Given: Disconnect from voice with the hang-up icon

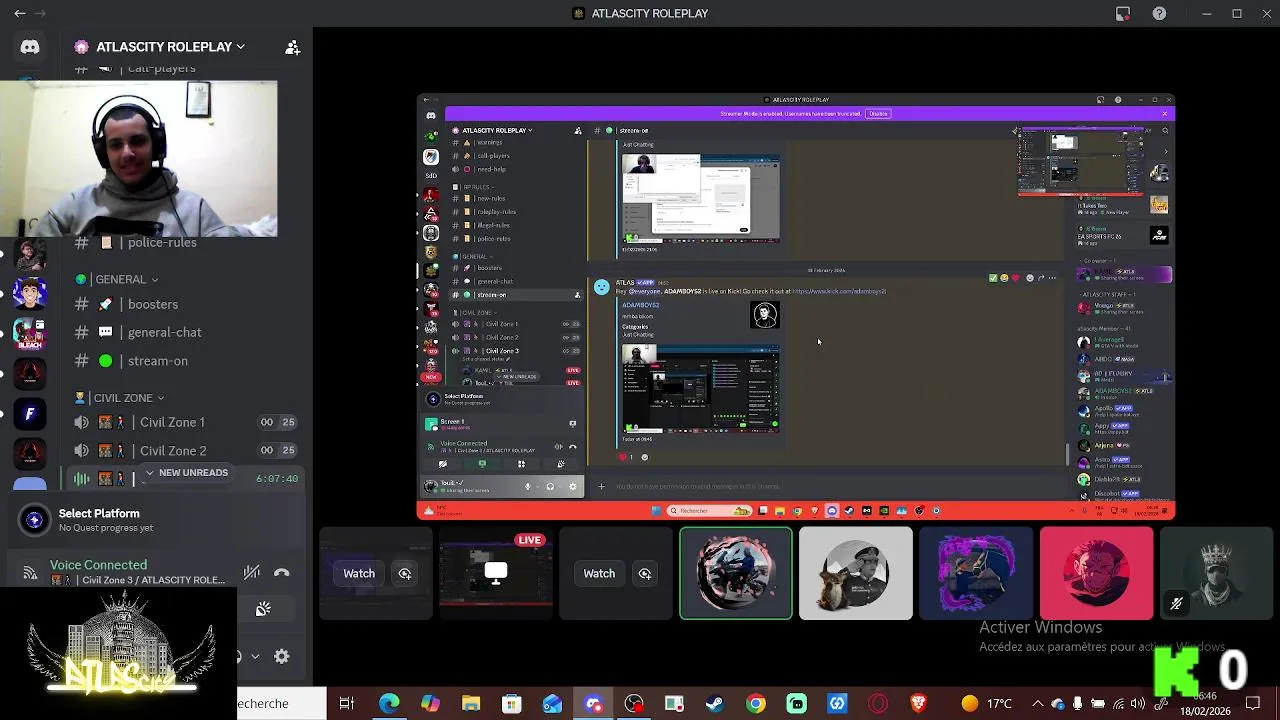Looking at the screenshot, I should click(282, 573).
